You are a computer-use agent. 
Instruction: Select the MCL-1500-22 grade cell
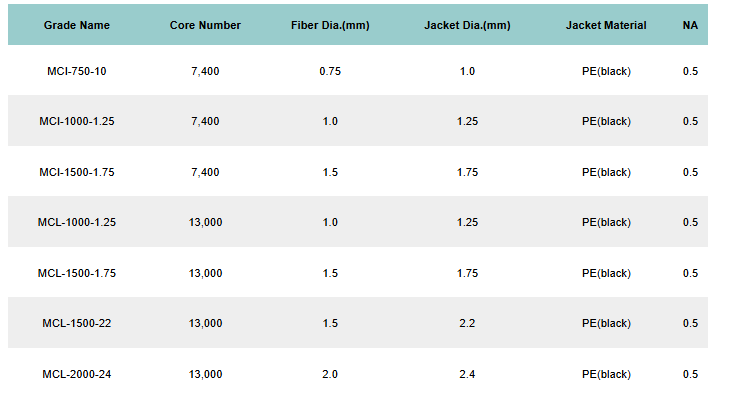[x=77, y=323]
